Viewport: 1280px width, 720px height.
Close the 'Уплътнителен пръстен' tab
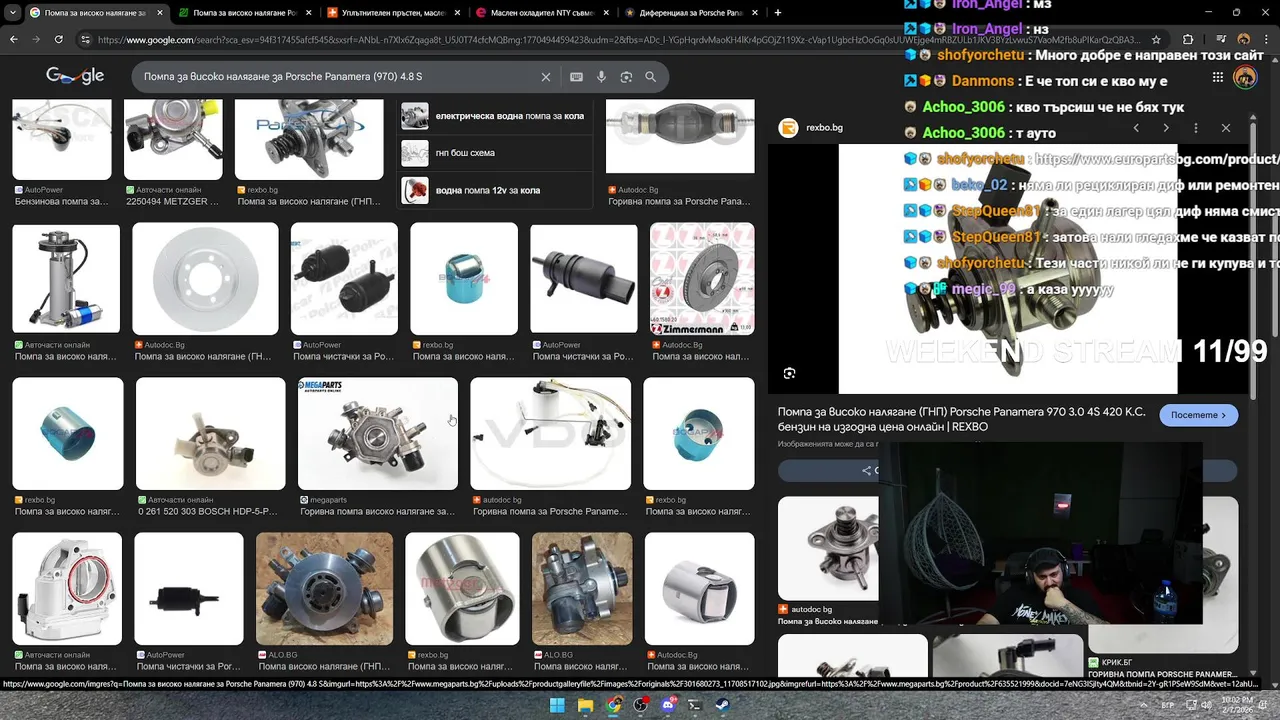(x=456, y=13)
